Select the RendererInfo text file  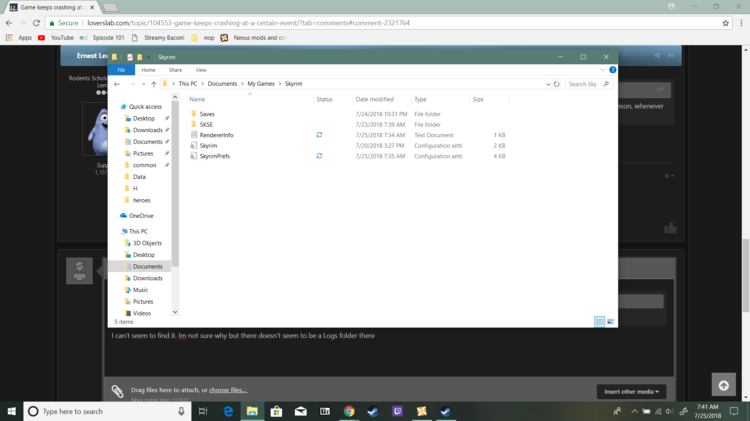(217, 135)
